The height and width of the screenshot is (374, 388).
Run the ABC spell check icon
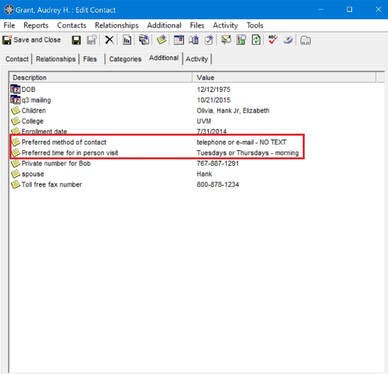273,40
